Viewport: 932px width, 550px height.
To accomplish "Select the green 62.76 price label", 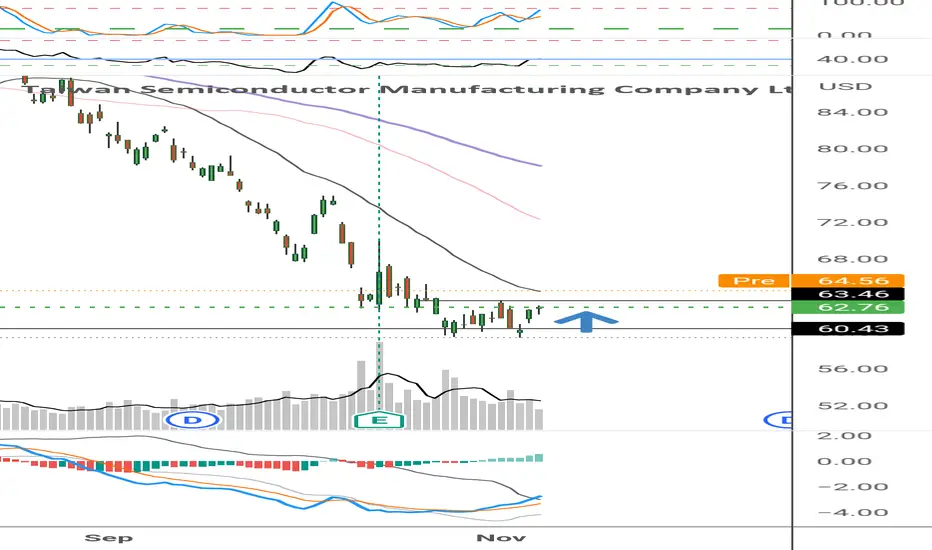I will 848,307.
